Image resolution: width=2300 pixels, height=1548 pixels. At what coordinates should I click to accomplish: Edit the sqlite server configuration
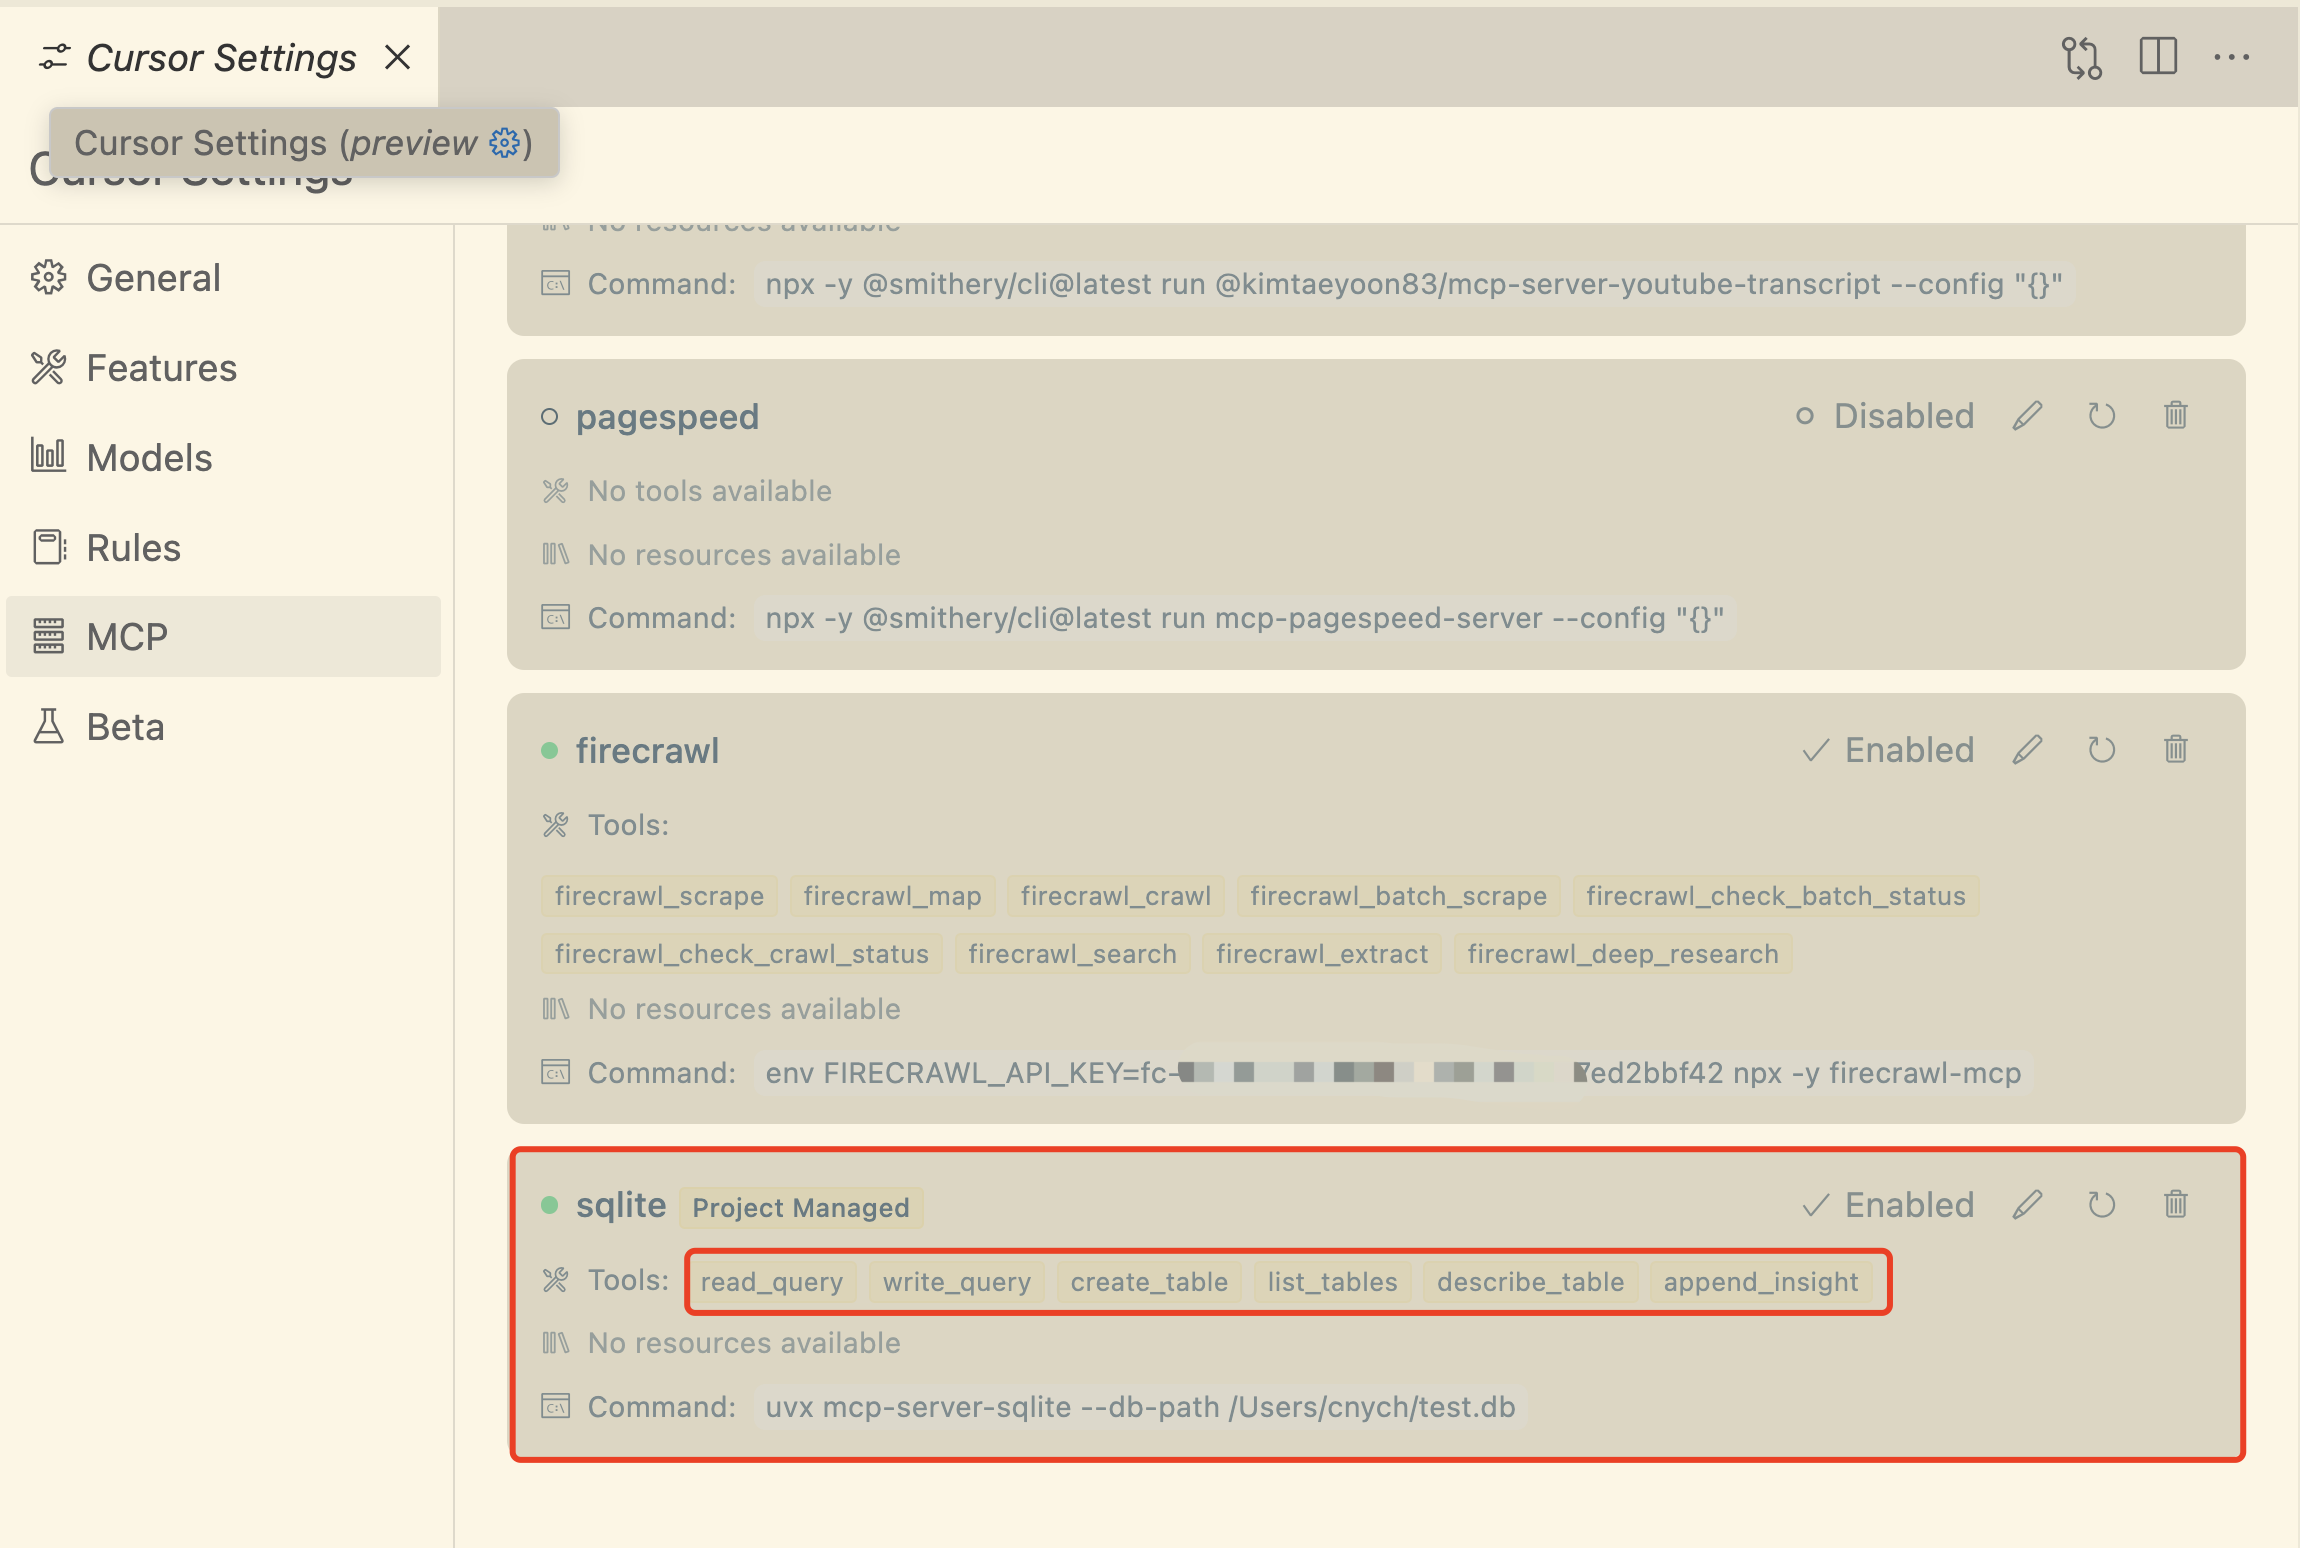tap(2027, 1205)
